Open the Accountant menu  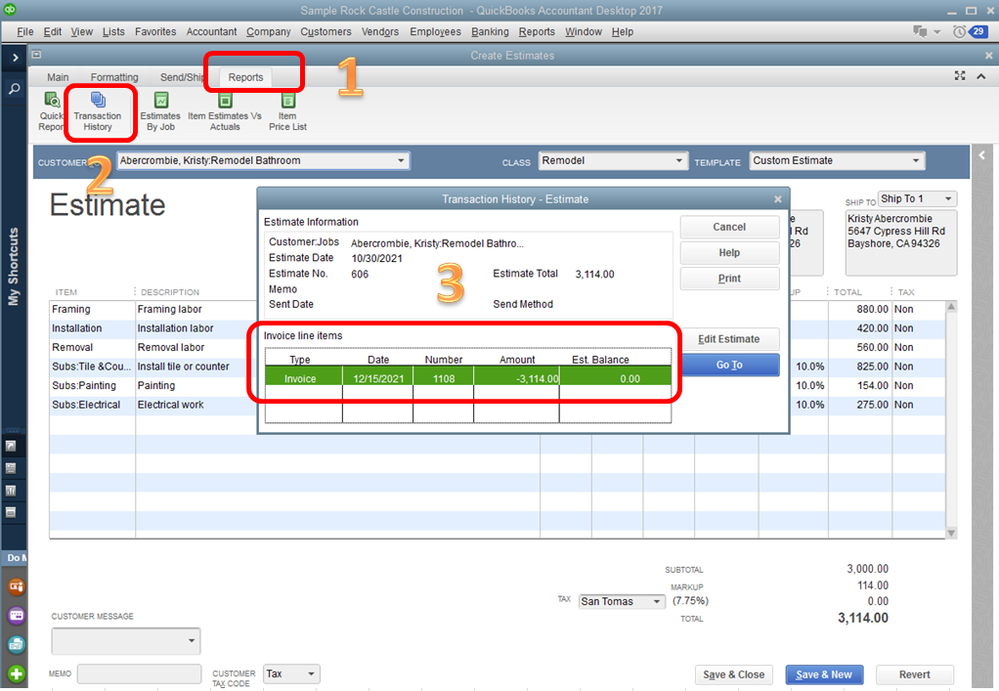click(212, 31)
